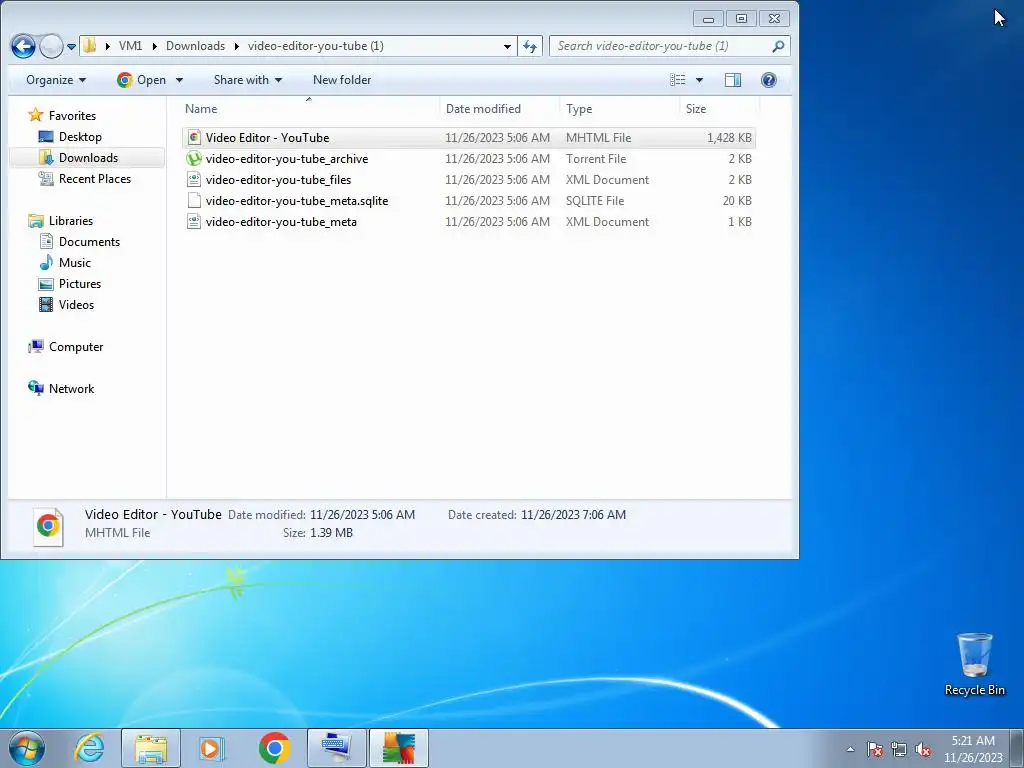Click Chrome icon of Video Editor - YouTube file
1024x768 pixels.
pyautogui.click(x=193, y=138)
